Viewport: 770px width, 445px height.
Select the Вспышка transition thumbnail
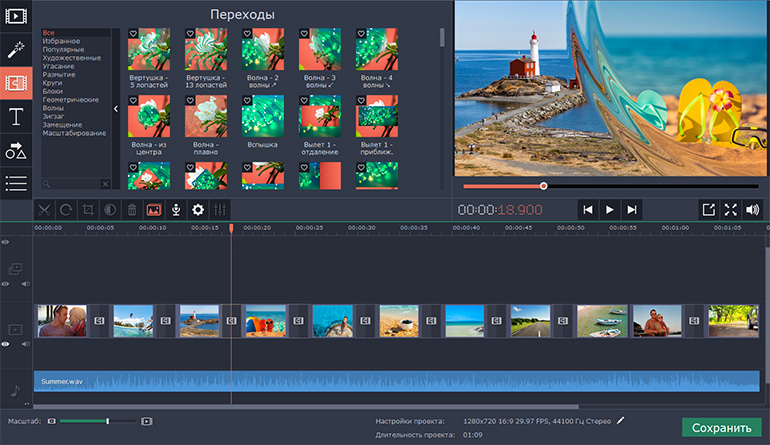click(262, 116)
